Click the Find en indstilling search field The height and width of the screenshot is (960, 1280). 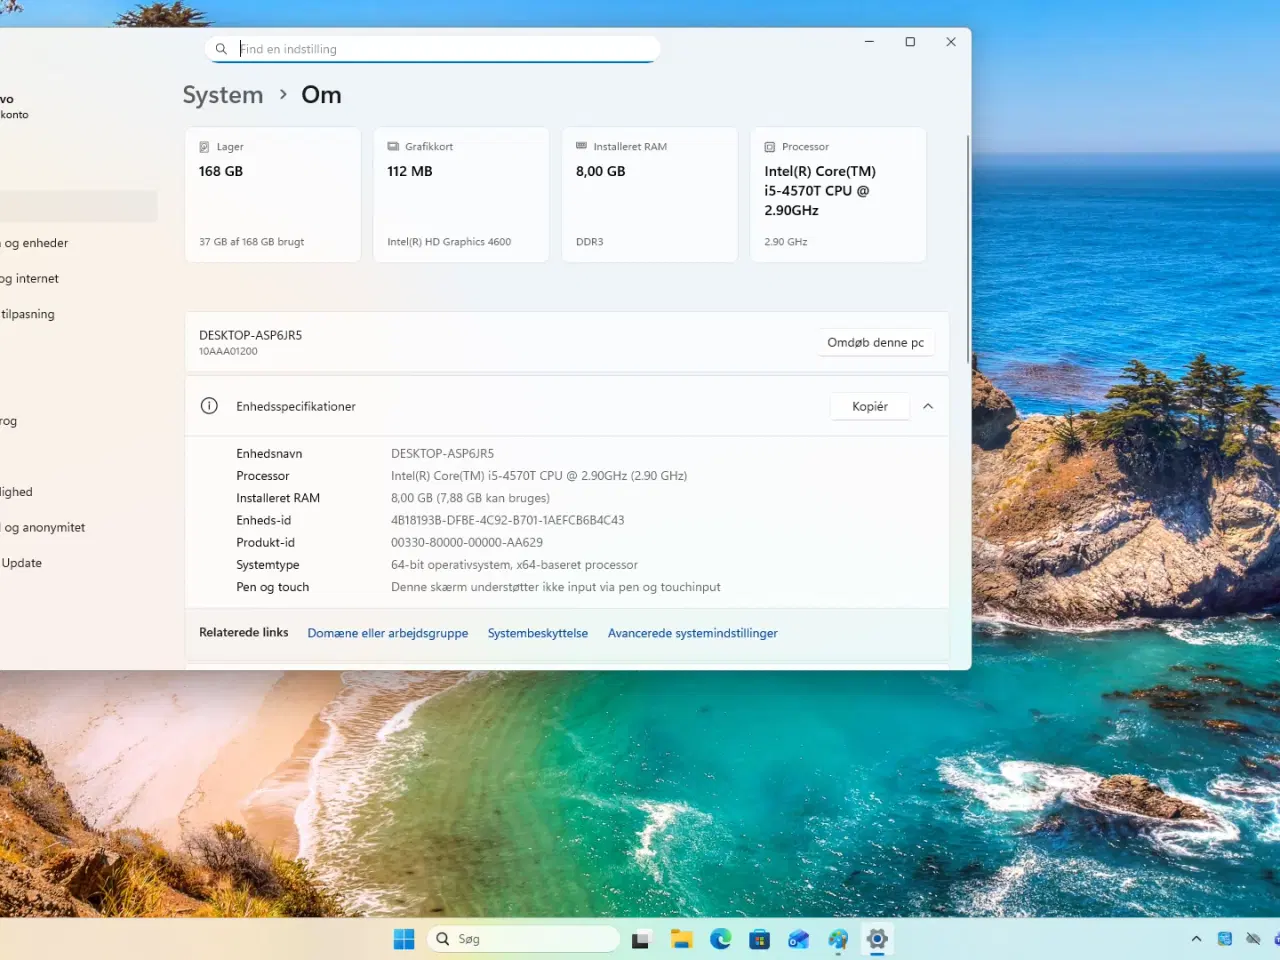[x=430, y=48]
